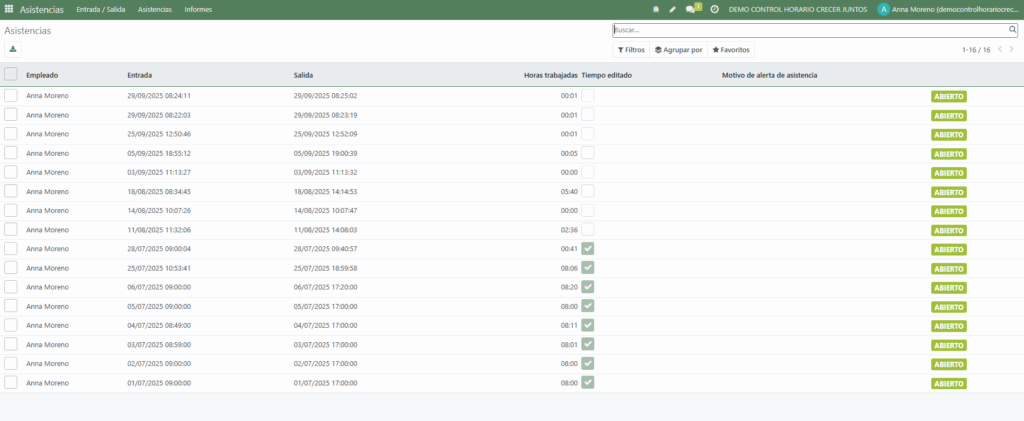Sort by the Horas trabajadas column header
The image size is (1024, 421).
coord(550,75)
